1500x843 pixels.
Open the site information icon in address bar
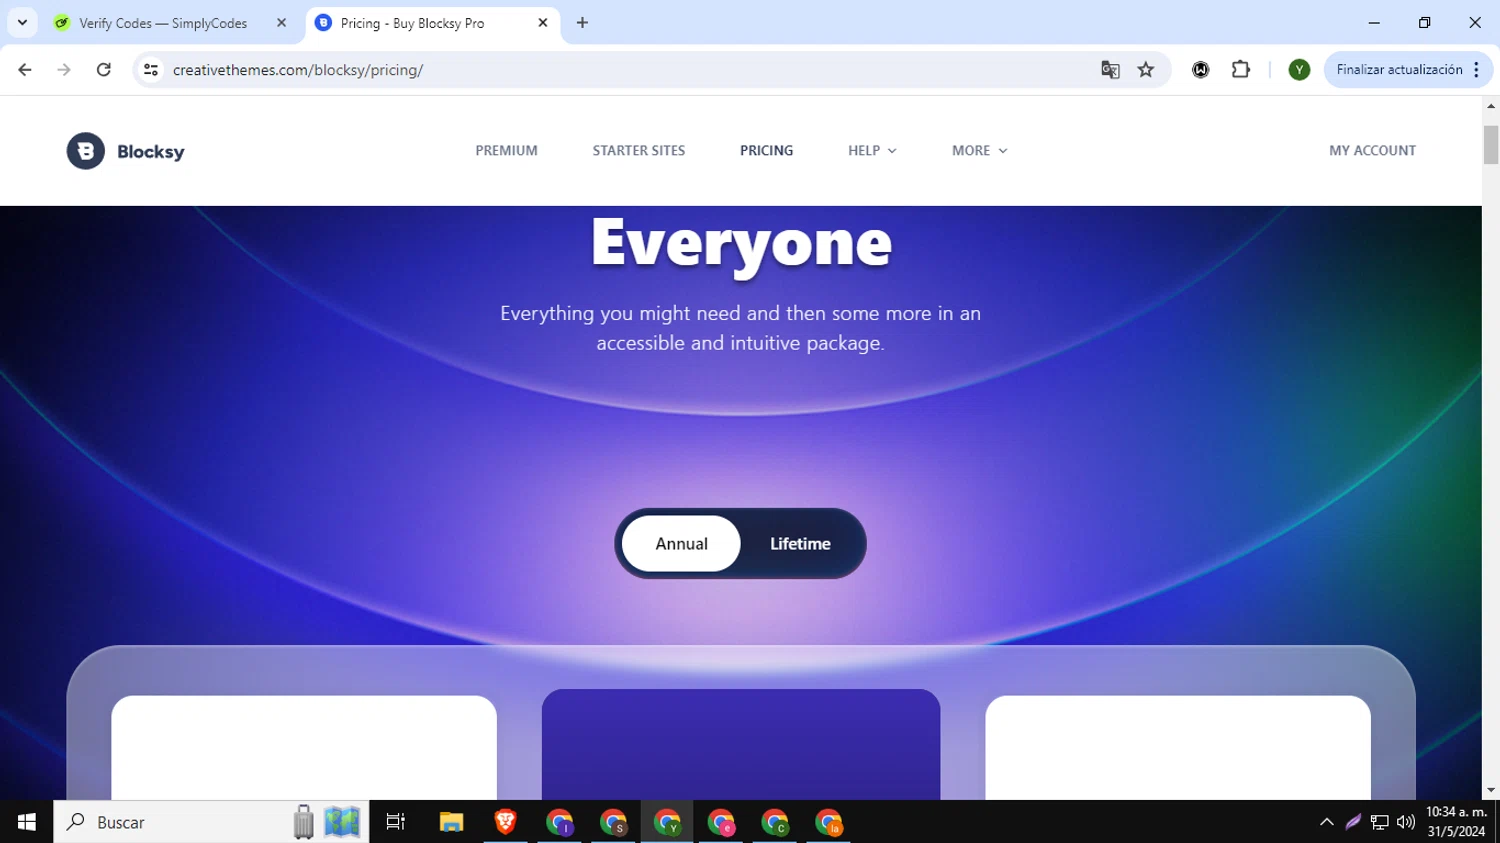tap(151, 70)
